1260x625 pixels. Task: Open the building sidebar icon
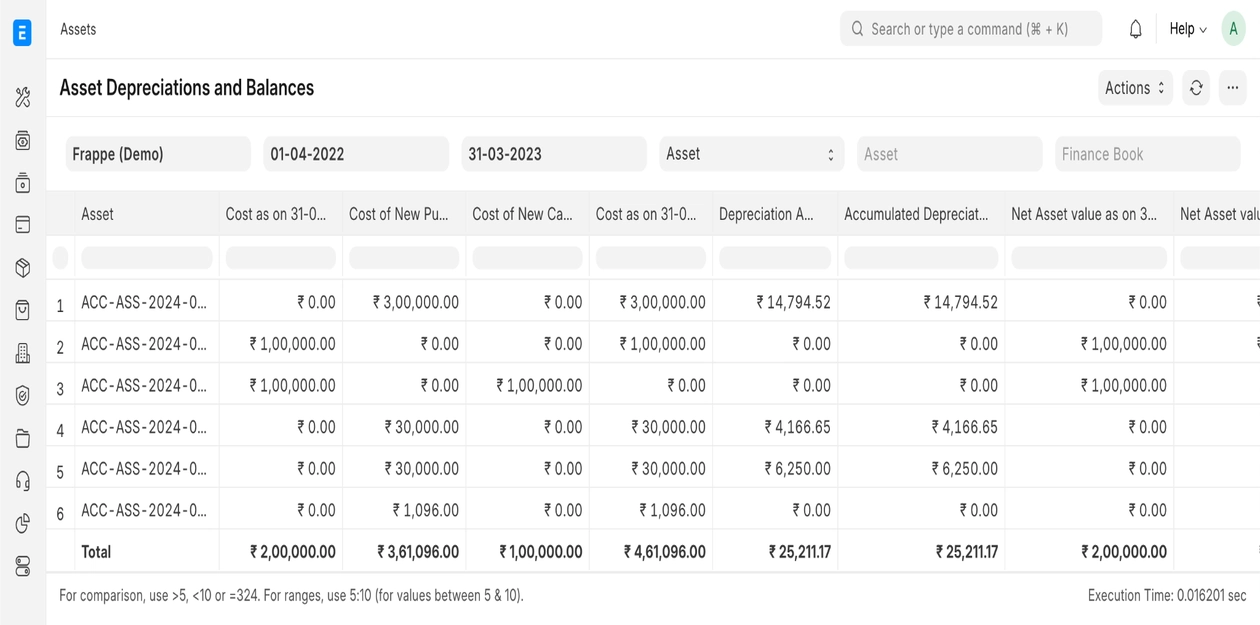(x=23, y=353)
